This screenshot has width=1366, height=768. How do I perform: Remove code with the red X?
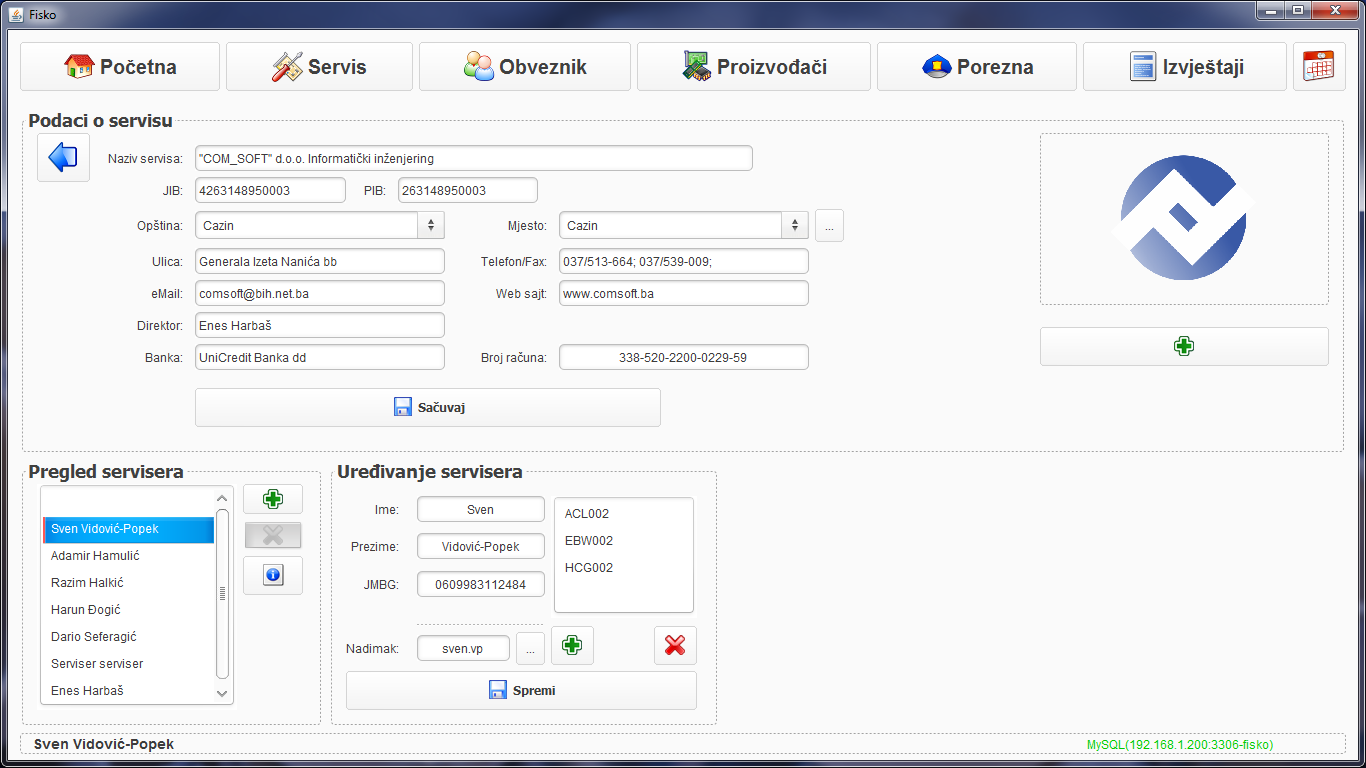(x=675, y=645)
